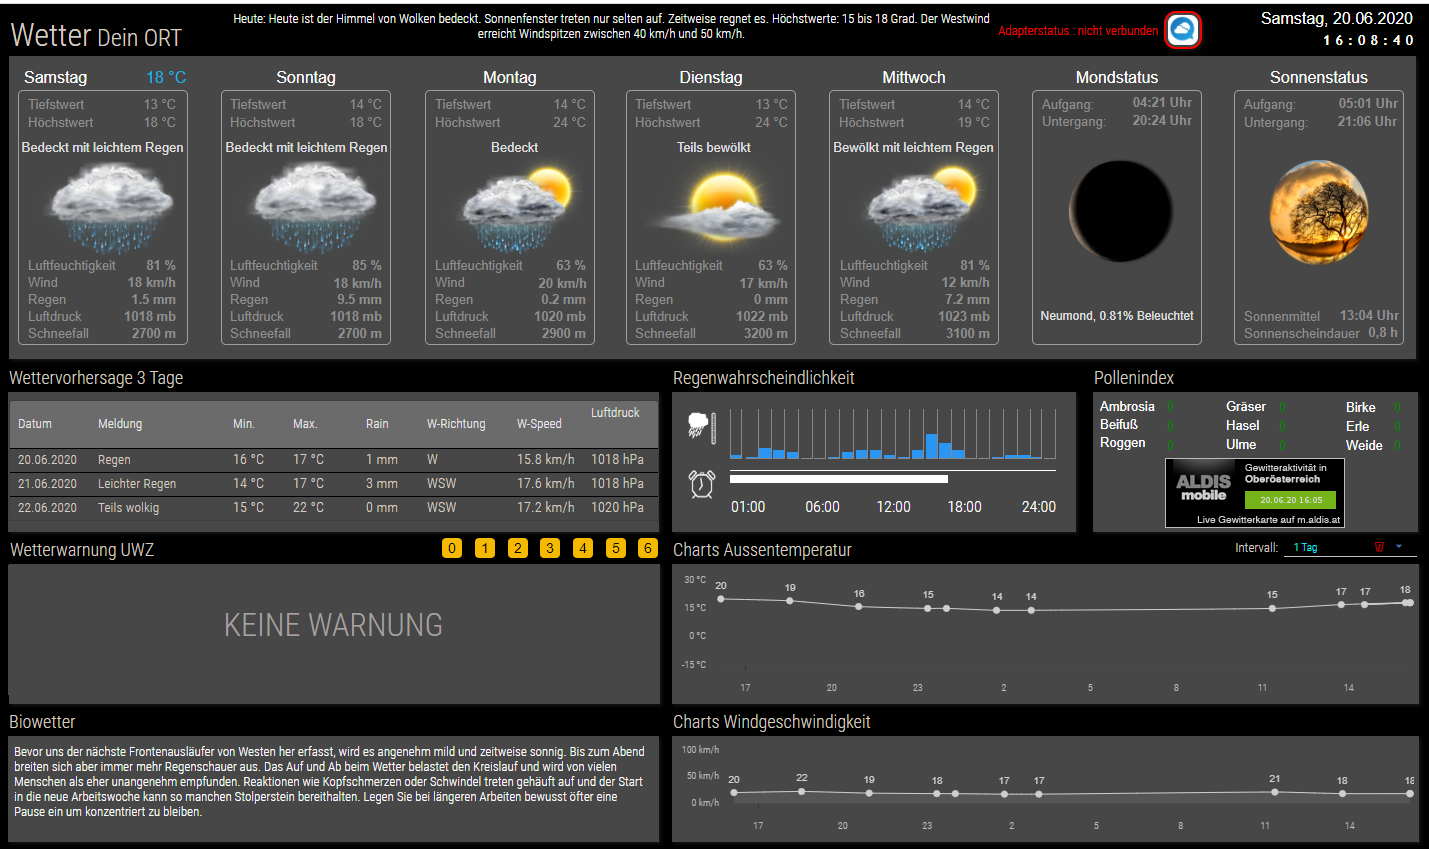
Task: Select the 21.06.2020 forecast row date
Action: (47, 484)
